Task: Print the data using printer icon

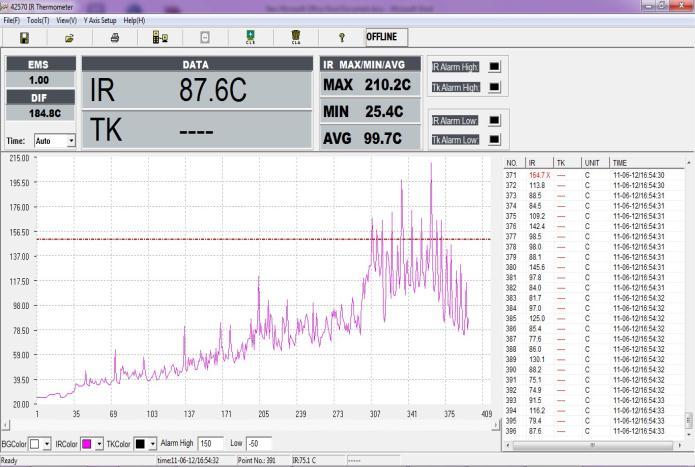Action: (x=115, y=38)
